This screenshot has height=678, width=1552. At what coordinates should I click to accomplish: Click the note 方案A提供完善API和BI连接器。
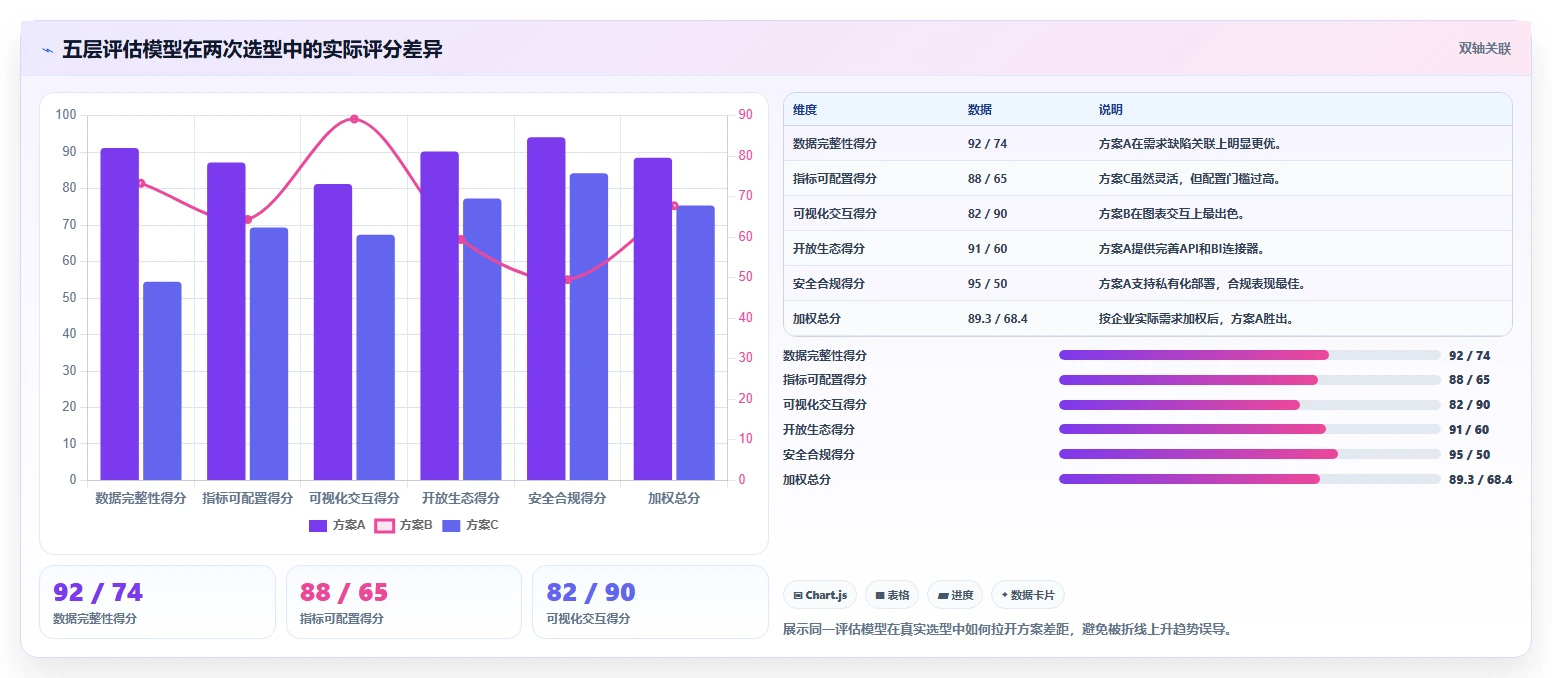pos(1185,249)
